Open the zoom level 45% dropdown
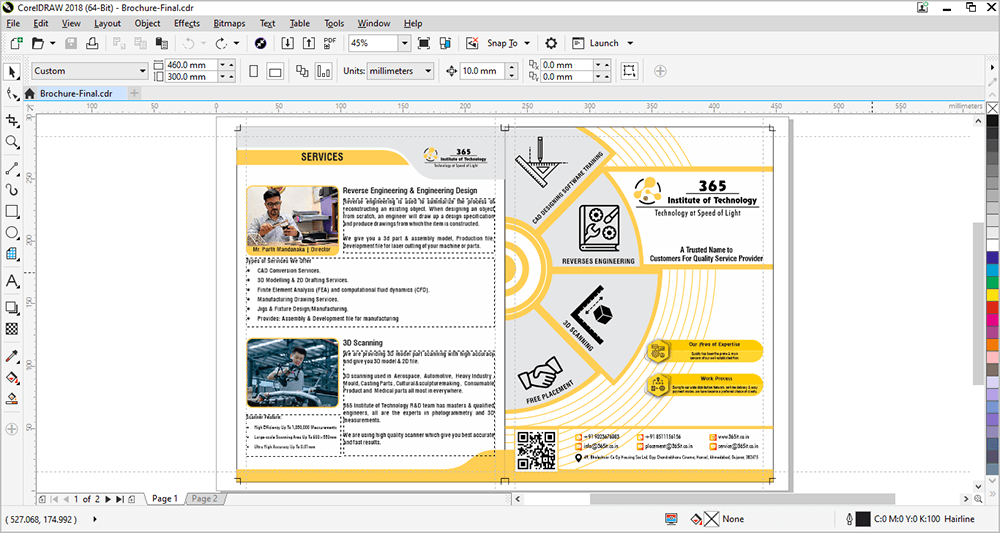 [404, 43]
